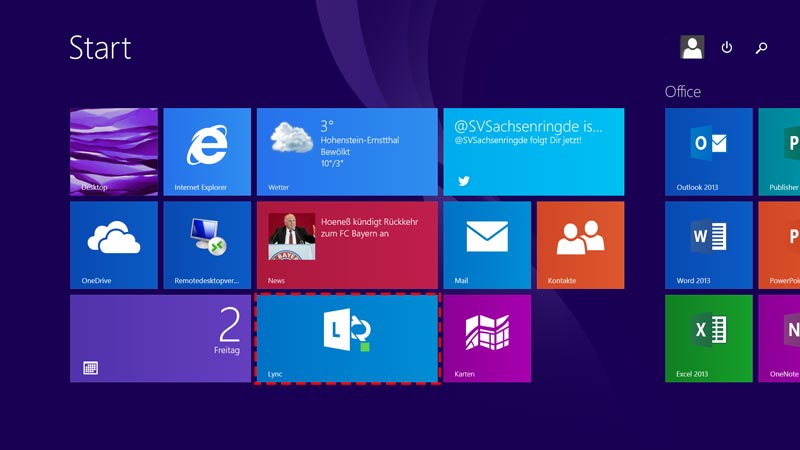Screen dimensions: 800x450
Task: Launch the Remotedesktopverbindung tile
Action: 207,245
